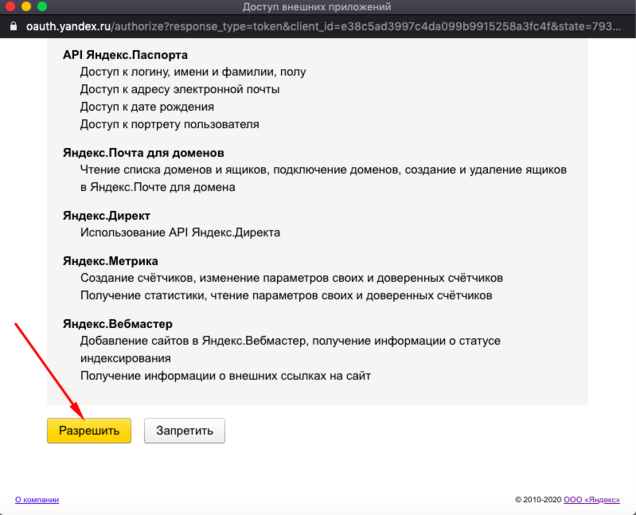Click window title 'Доступ внешних приложений'
Image resolution: width=636 pixels, height=515 pixels.
pyautogui.click(x=317, y=6)
